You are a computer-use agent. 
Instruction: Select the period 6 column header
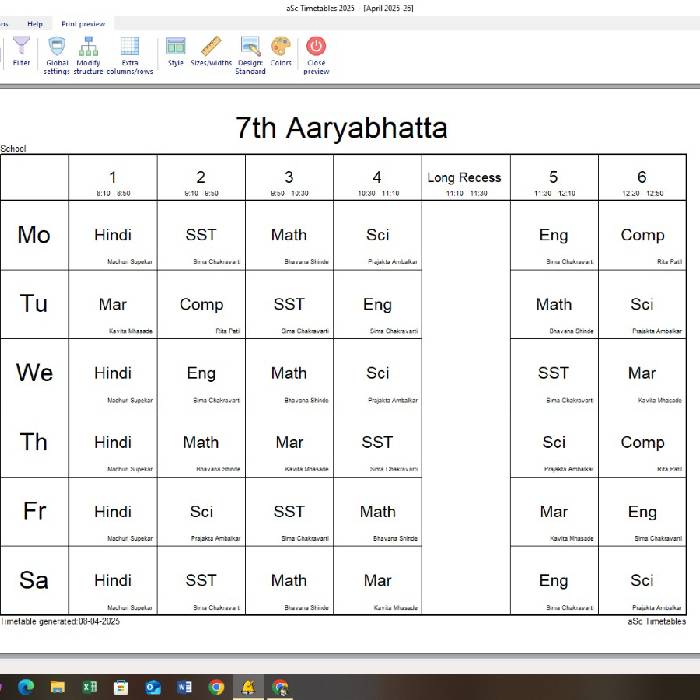coord(642,178)
